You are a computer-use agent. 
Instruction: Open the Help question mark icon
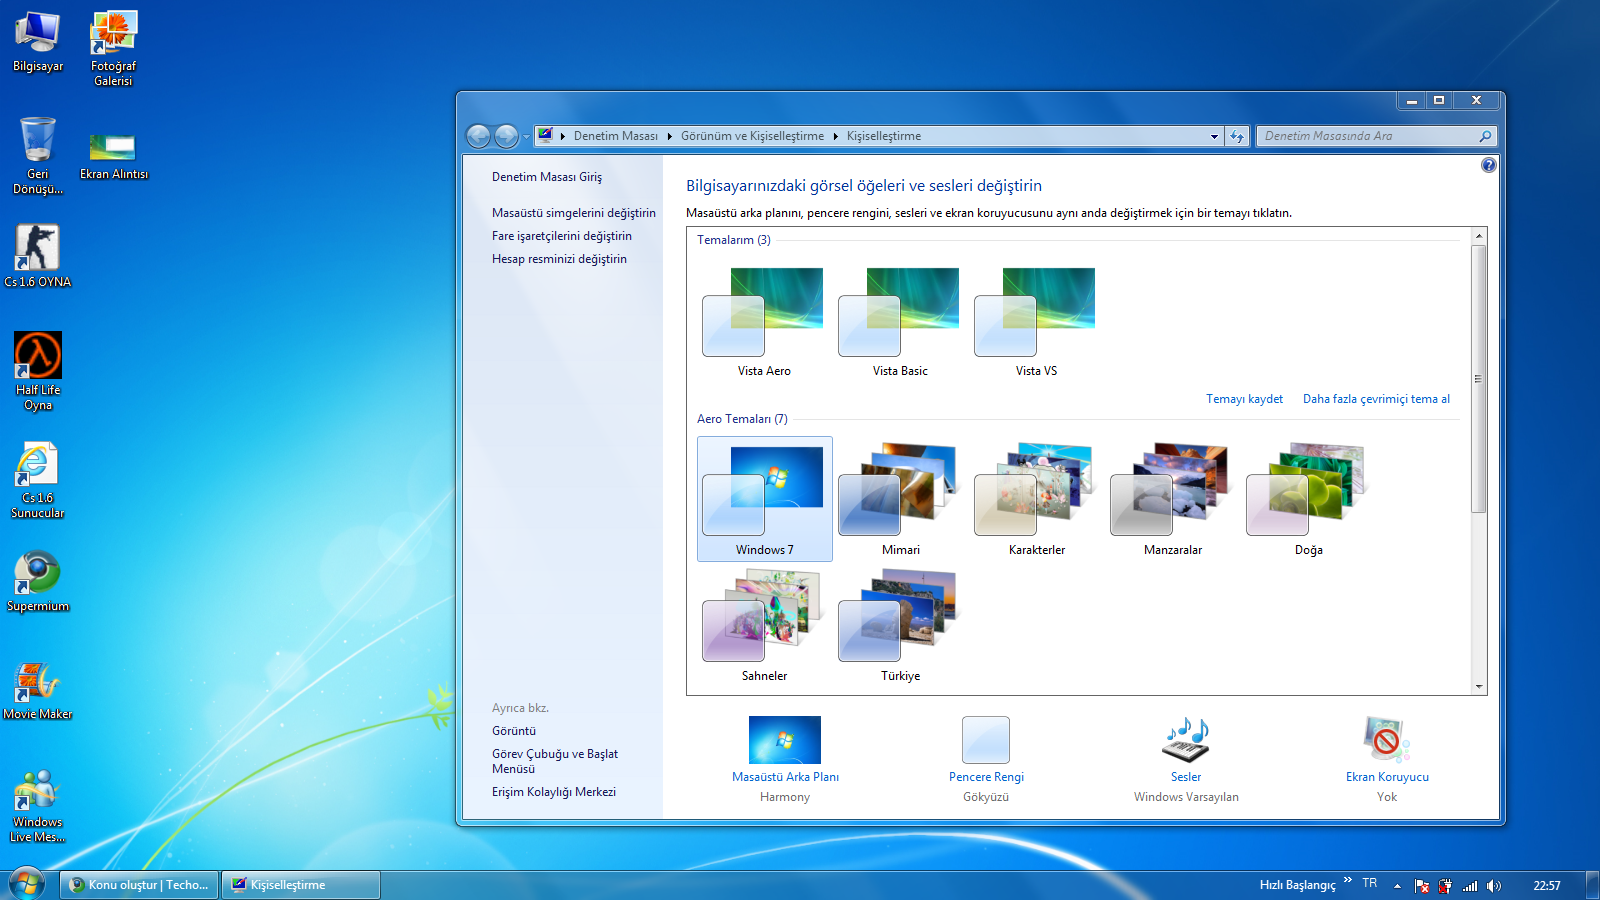tap(1488, 165)
